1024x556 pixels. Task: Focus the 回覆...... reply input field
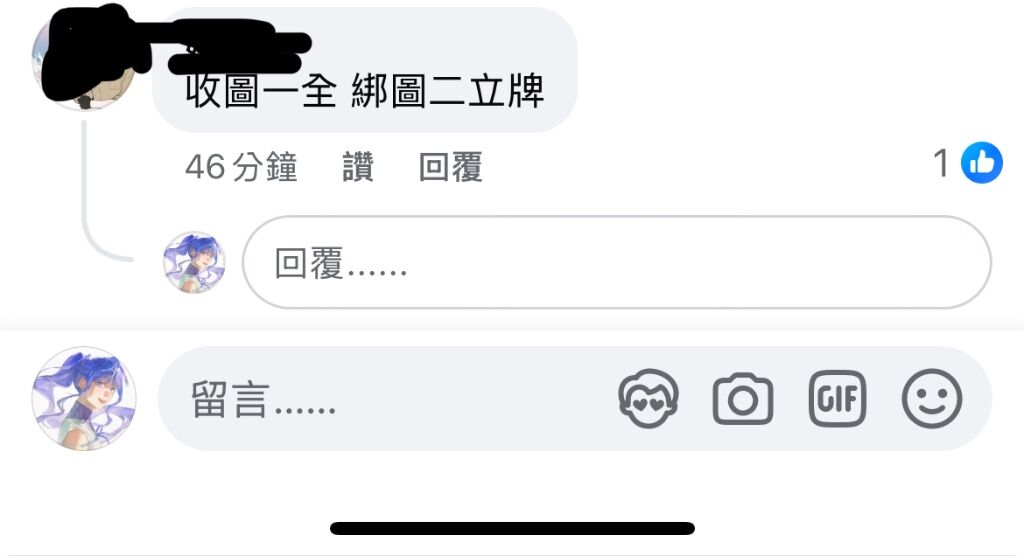click(616, 262)
